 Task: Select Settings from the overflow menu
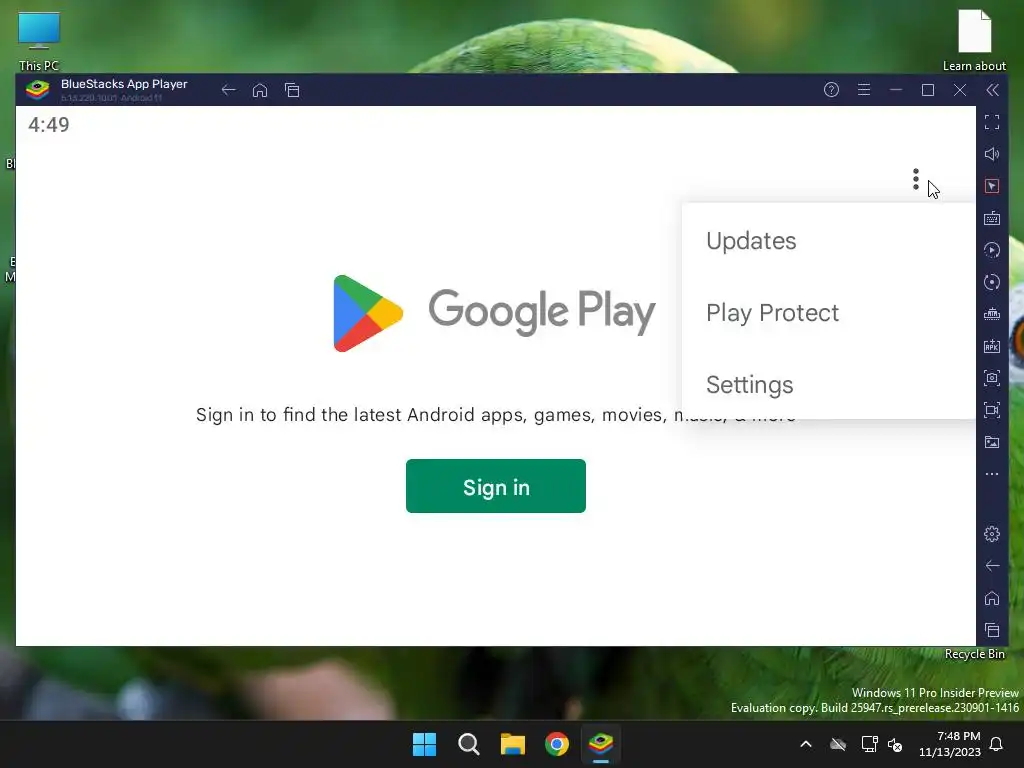coord(828,385)
